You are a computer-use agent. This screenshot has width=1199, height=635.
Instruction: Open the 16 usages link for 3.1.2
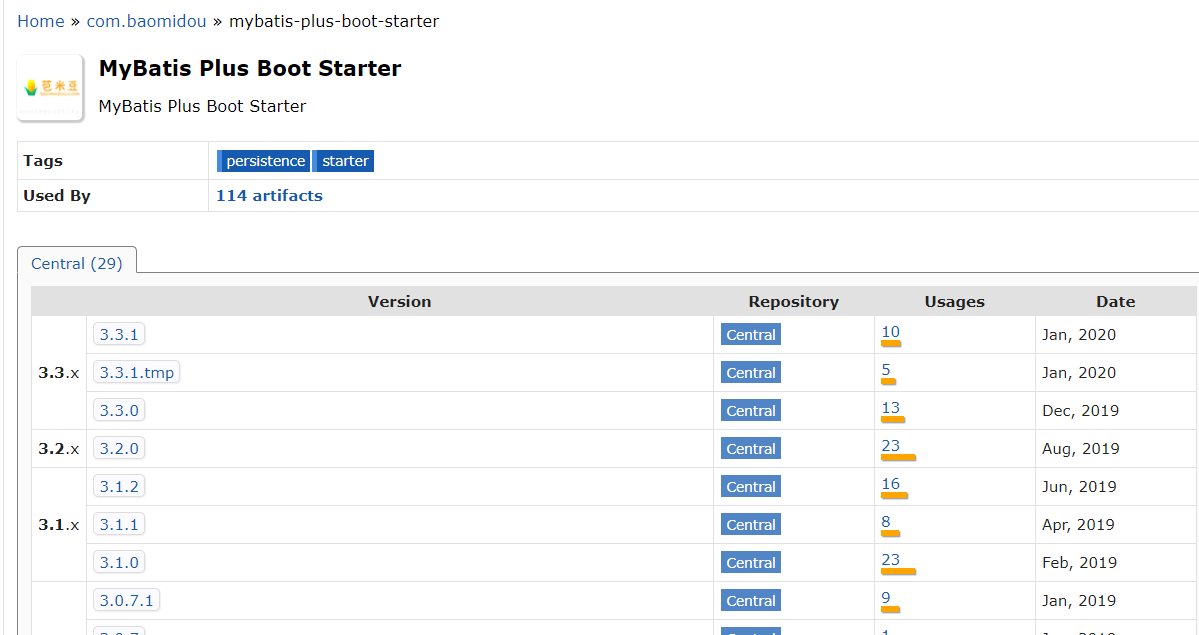pos(890,484)
